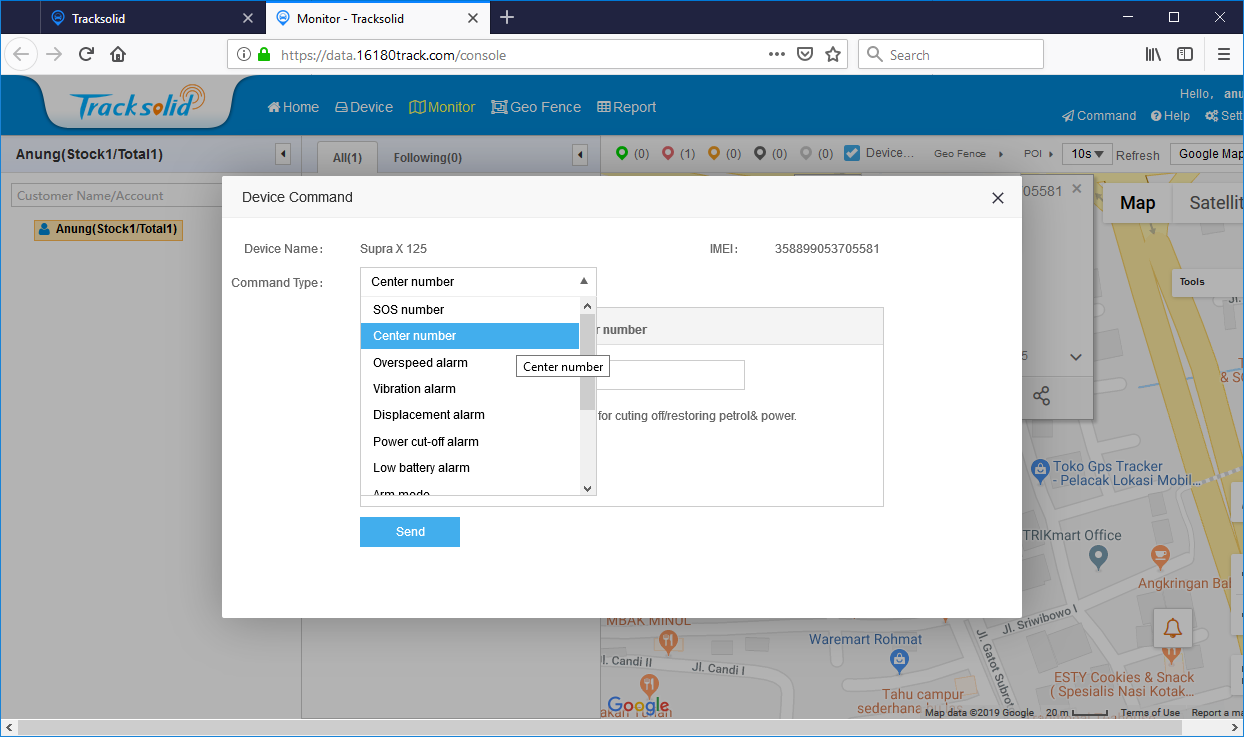
Task: Switch to the Satellite map tab
Action: coord(1212,202)
